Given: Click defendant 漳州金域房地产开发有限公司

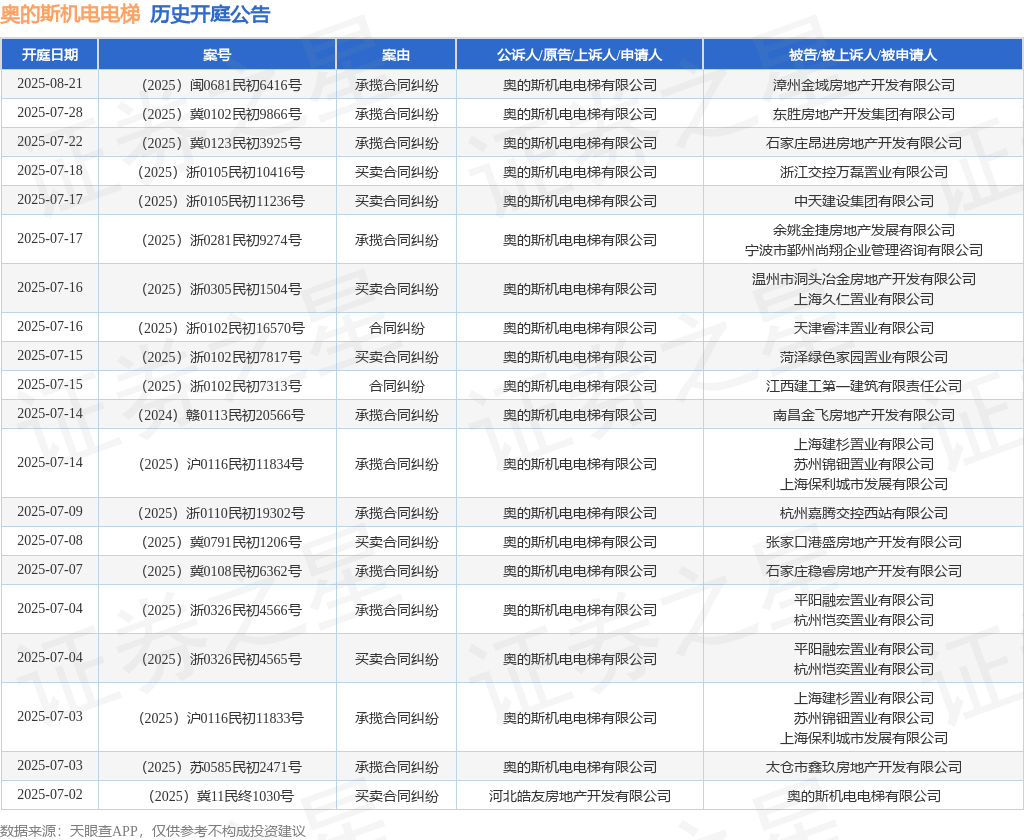Looking at the screenshot, I should point(863,85).
